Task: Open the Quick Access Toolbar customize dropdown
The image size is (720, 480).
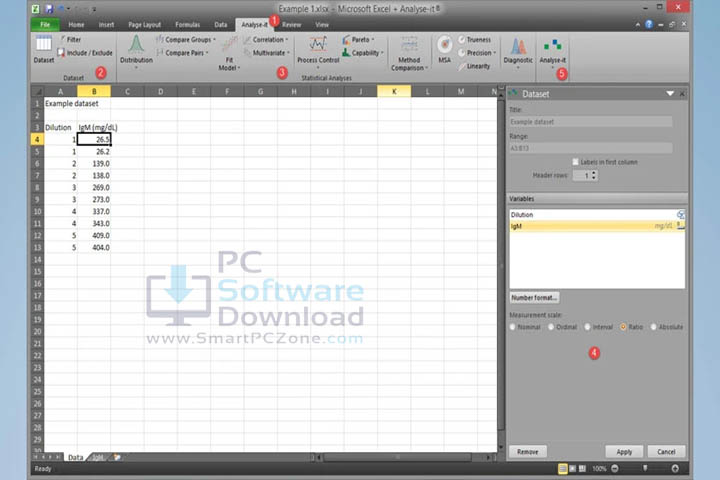Action: (x=94, y=9)
